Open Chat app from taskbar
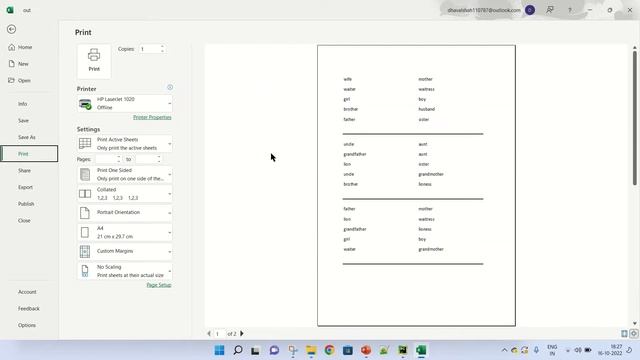This screenshot has width=640, height=360. (274, 350)
